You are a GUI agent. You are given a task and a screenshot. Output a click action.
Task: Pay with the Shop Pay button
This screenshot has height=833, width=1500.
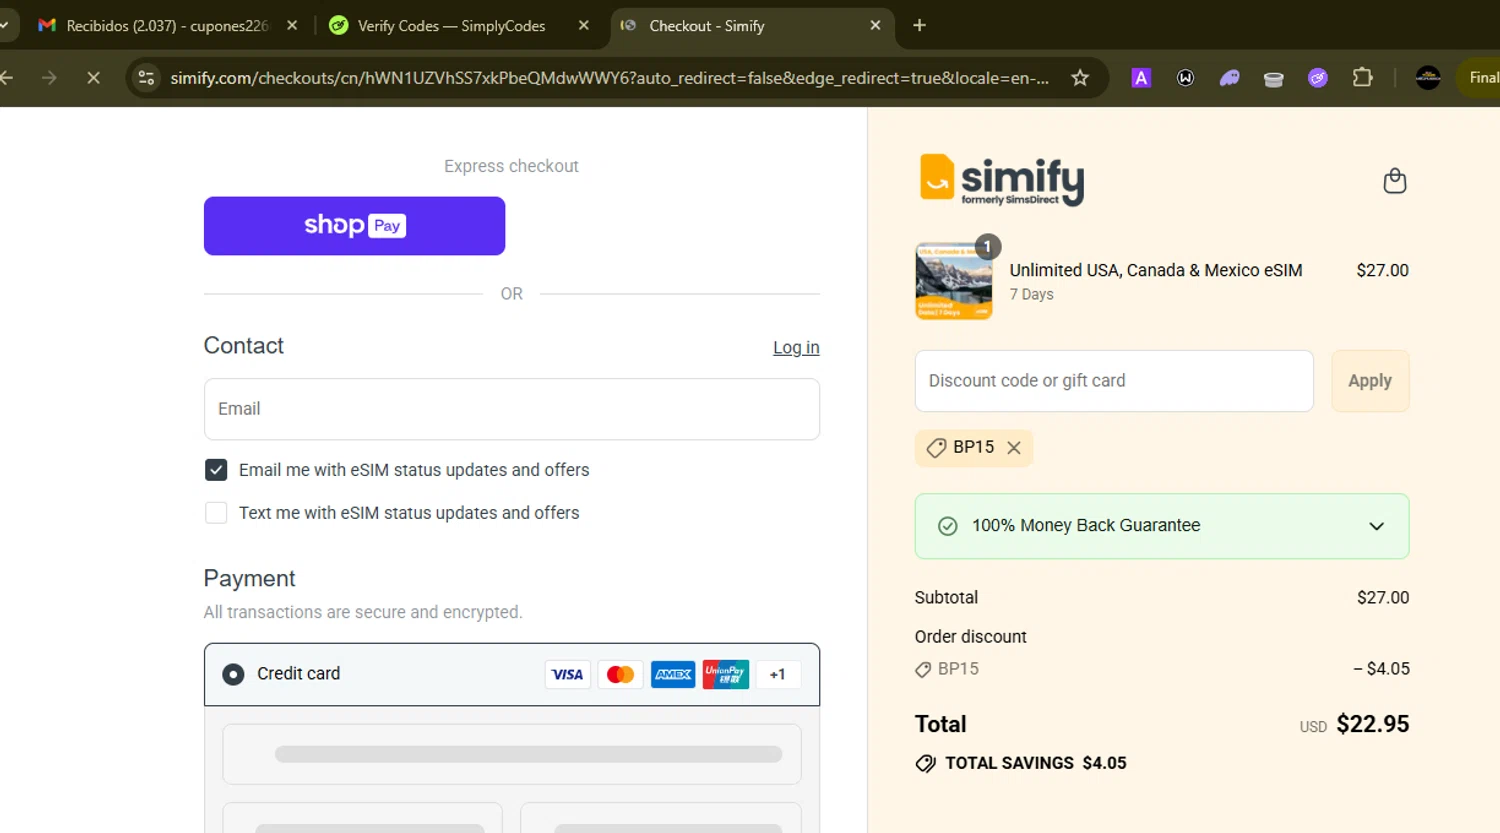tap(354, 226)
